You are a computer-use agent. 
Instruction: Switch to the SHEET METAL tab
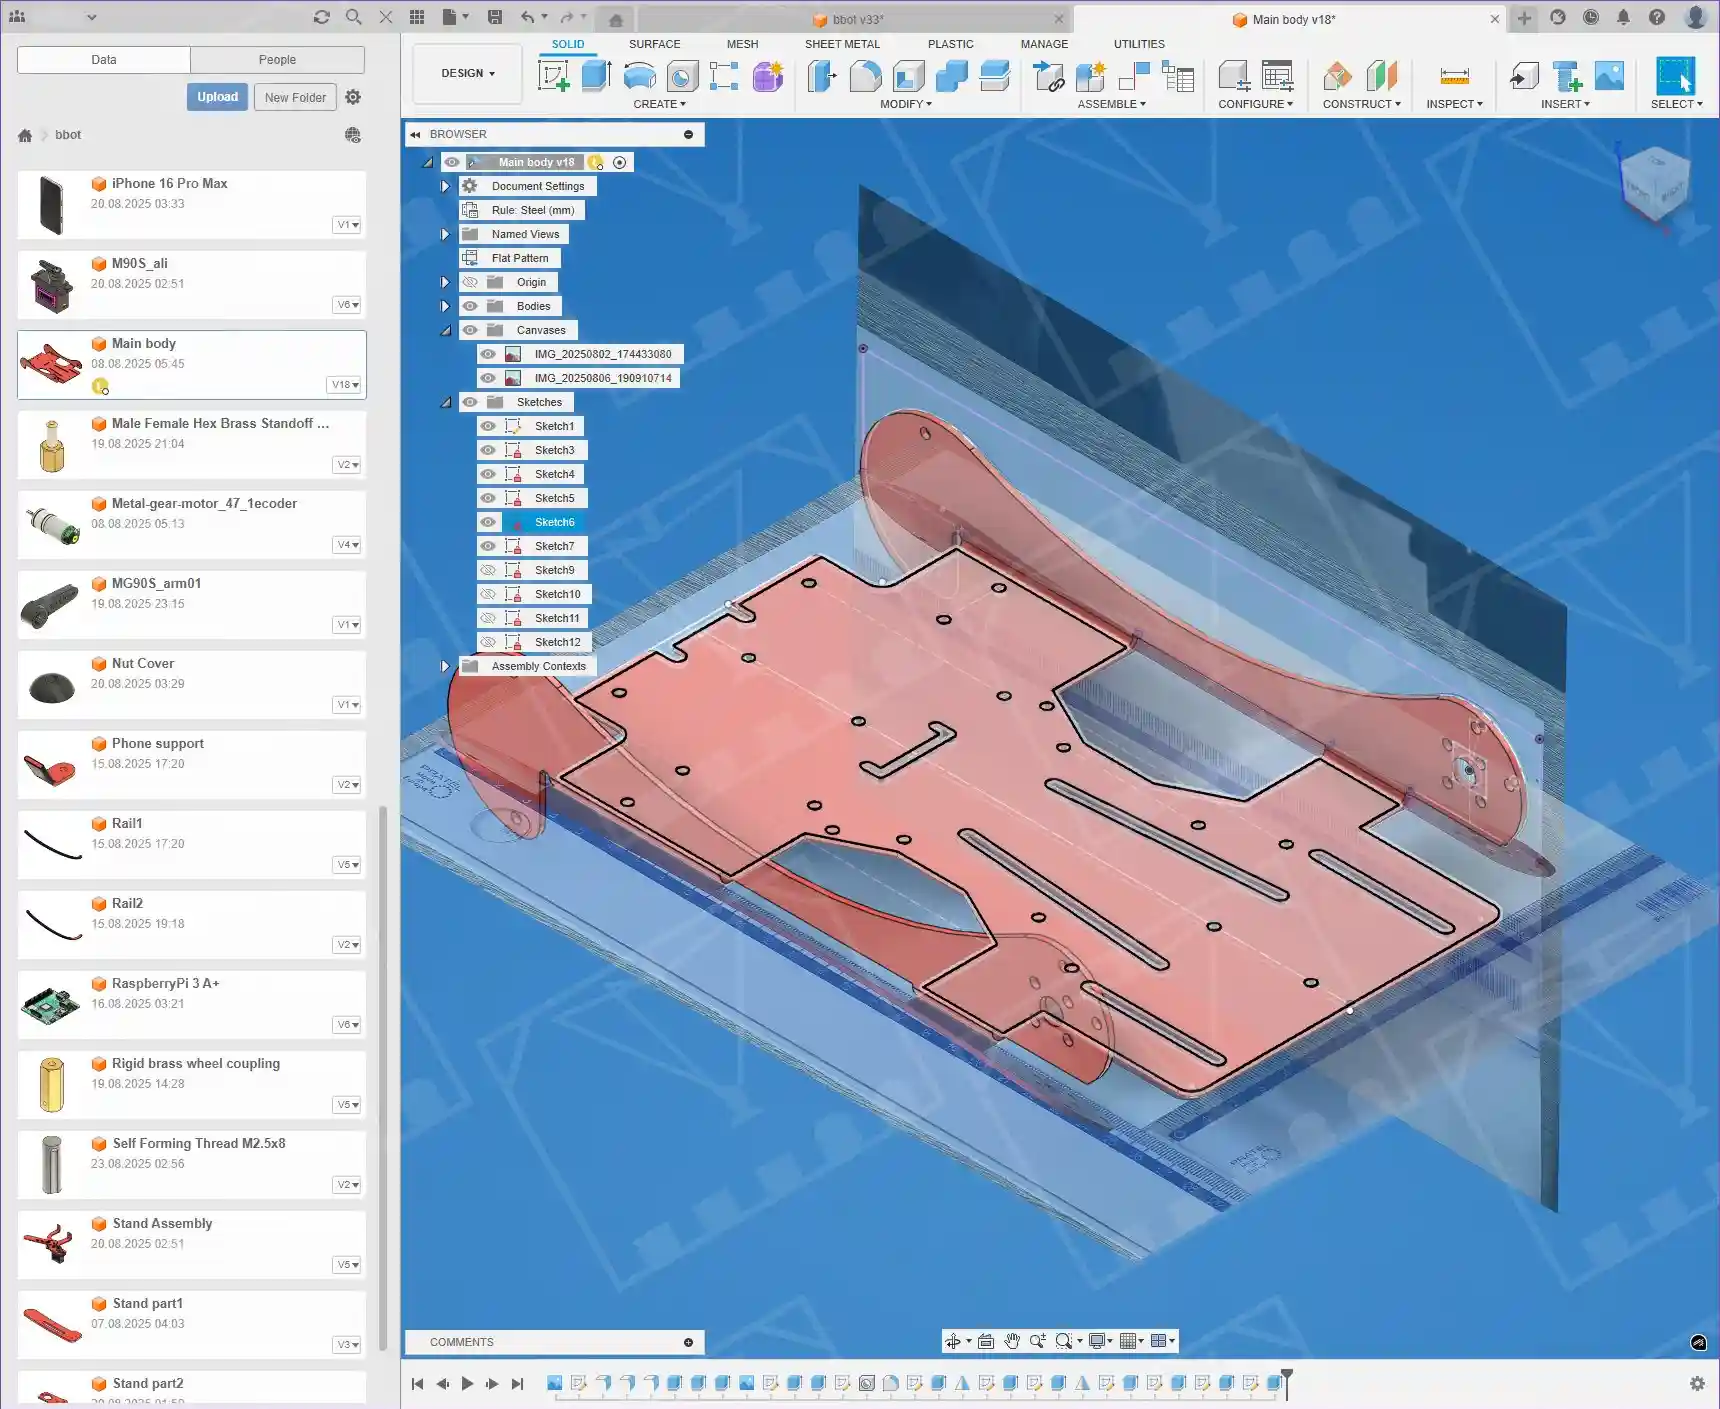(842, 44)
